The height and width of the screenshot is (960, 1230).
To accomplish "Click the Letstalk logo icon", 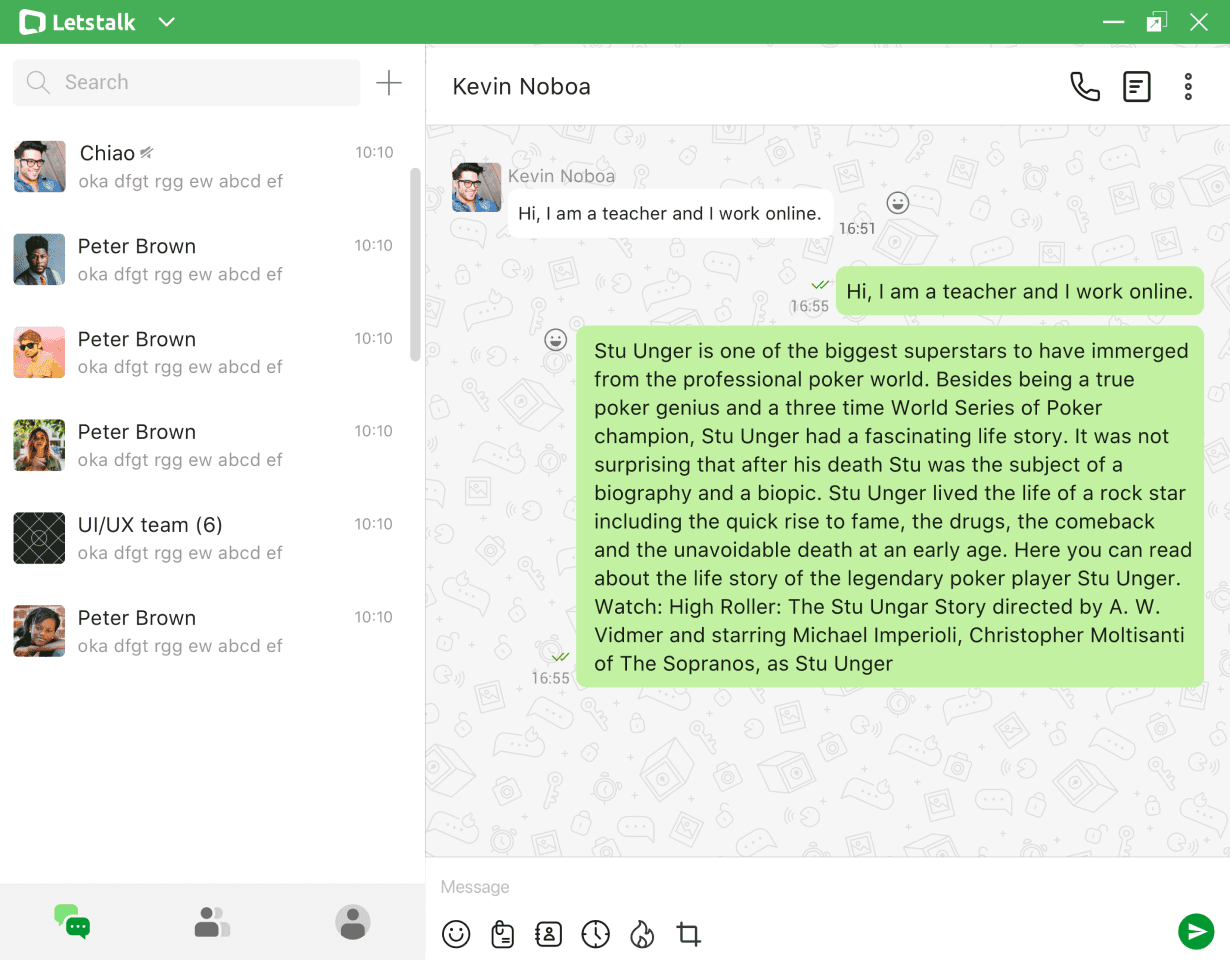I will (32, 22).
